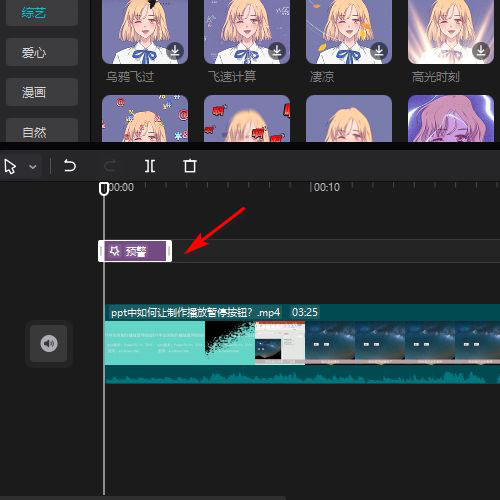Delete the selected clip
Viewport: 500px width, 500px height.
190,166
